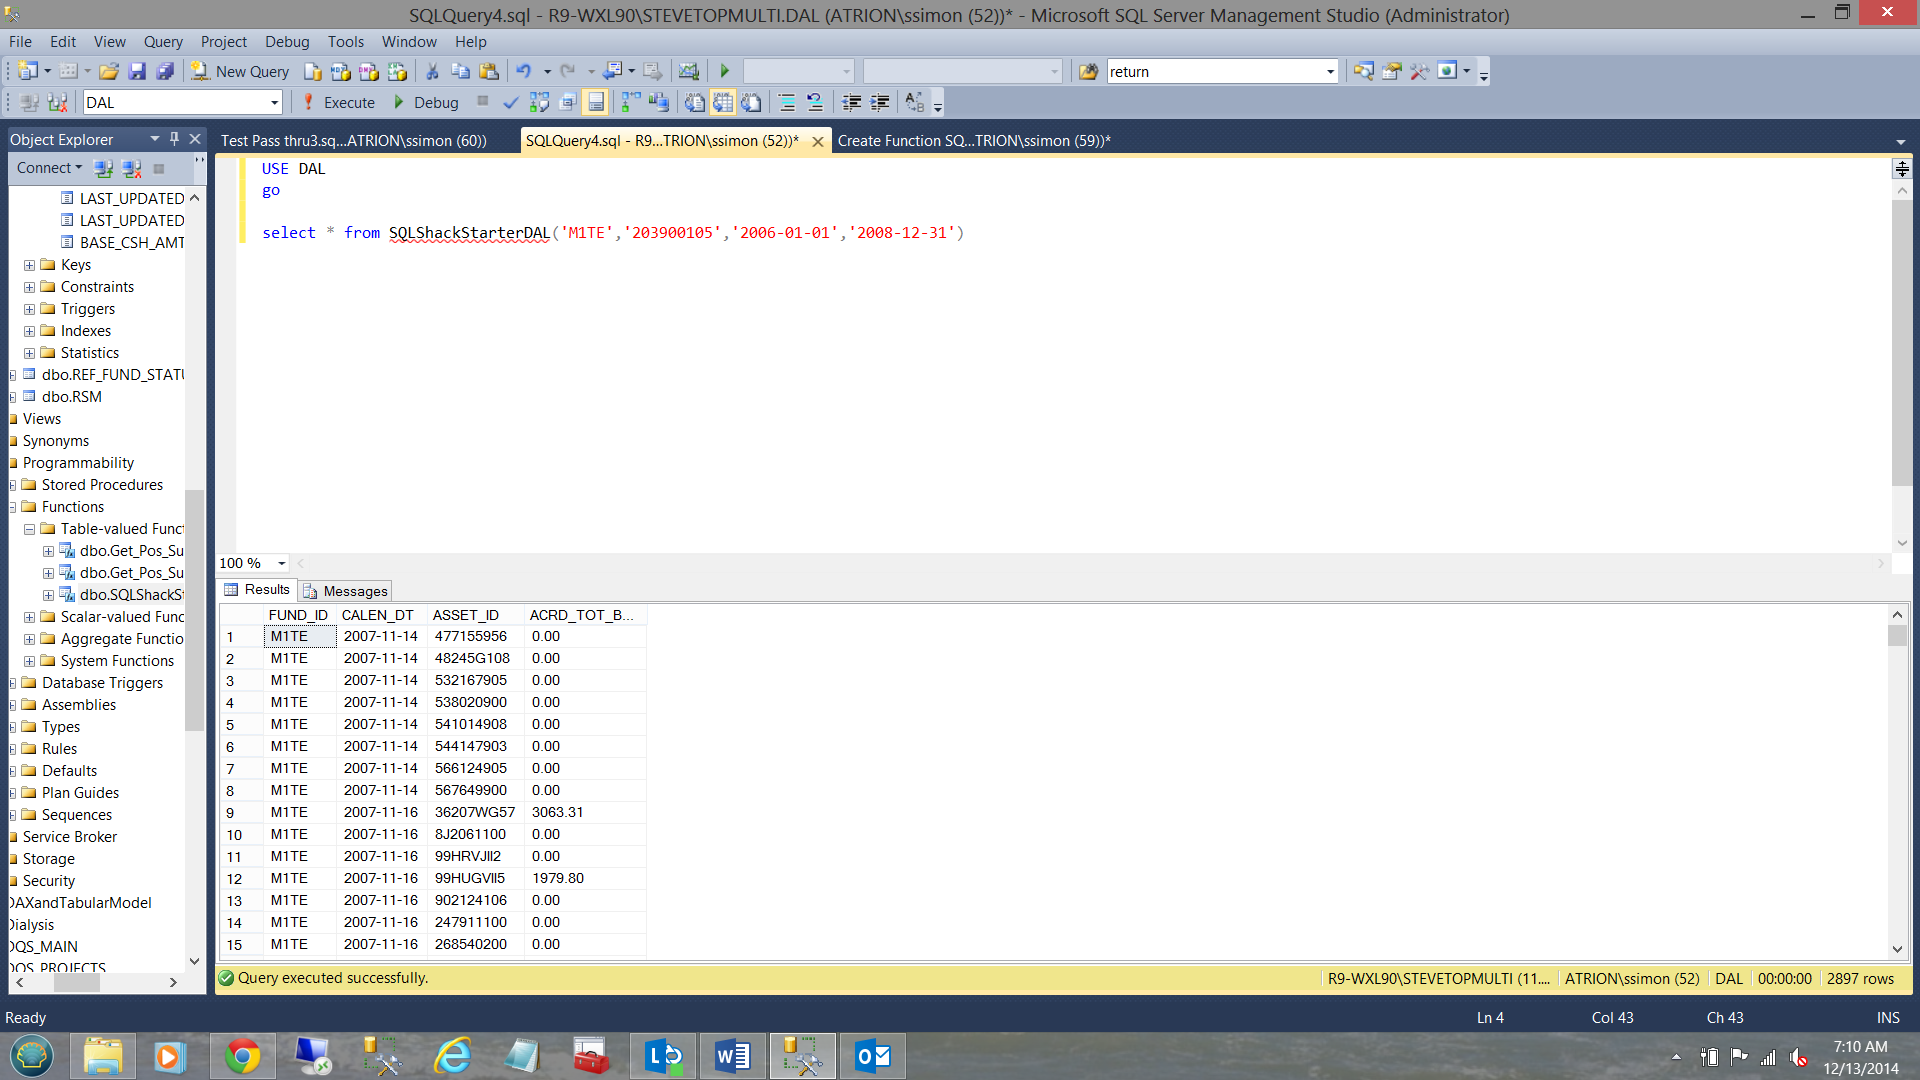Viewport: 1920px width, 1080px height.
Task: Click the Cut scissors icon
Action: tap(432, 71)
